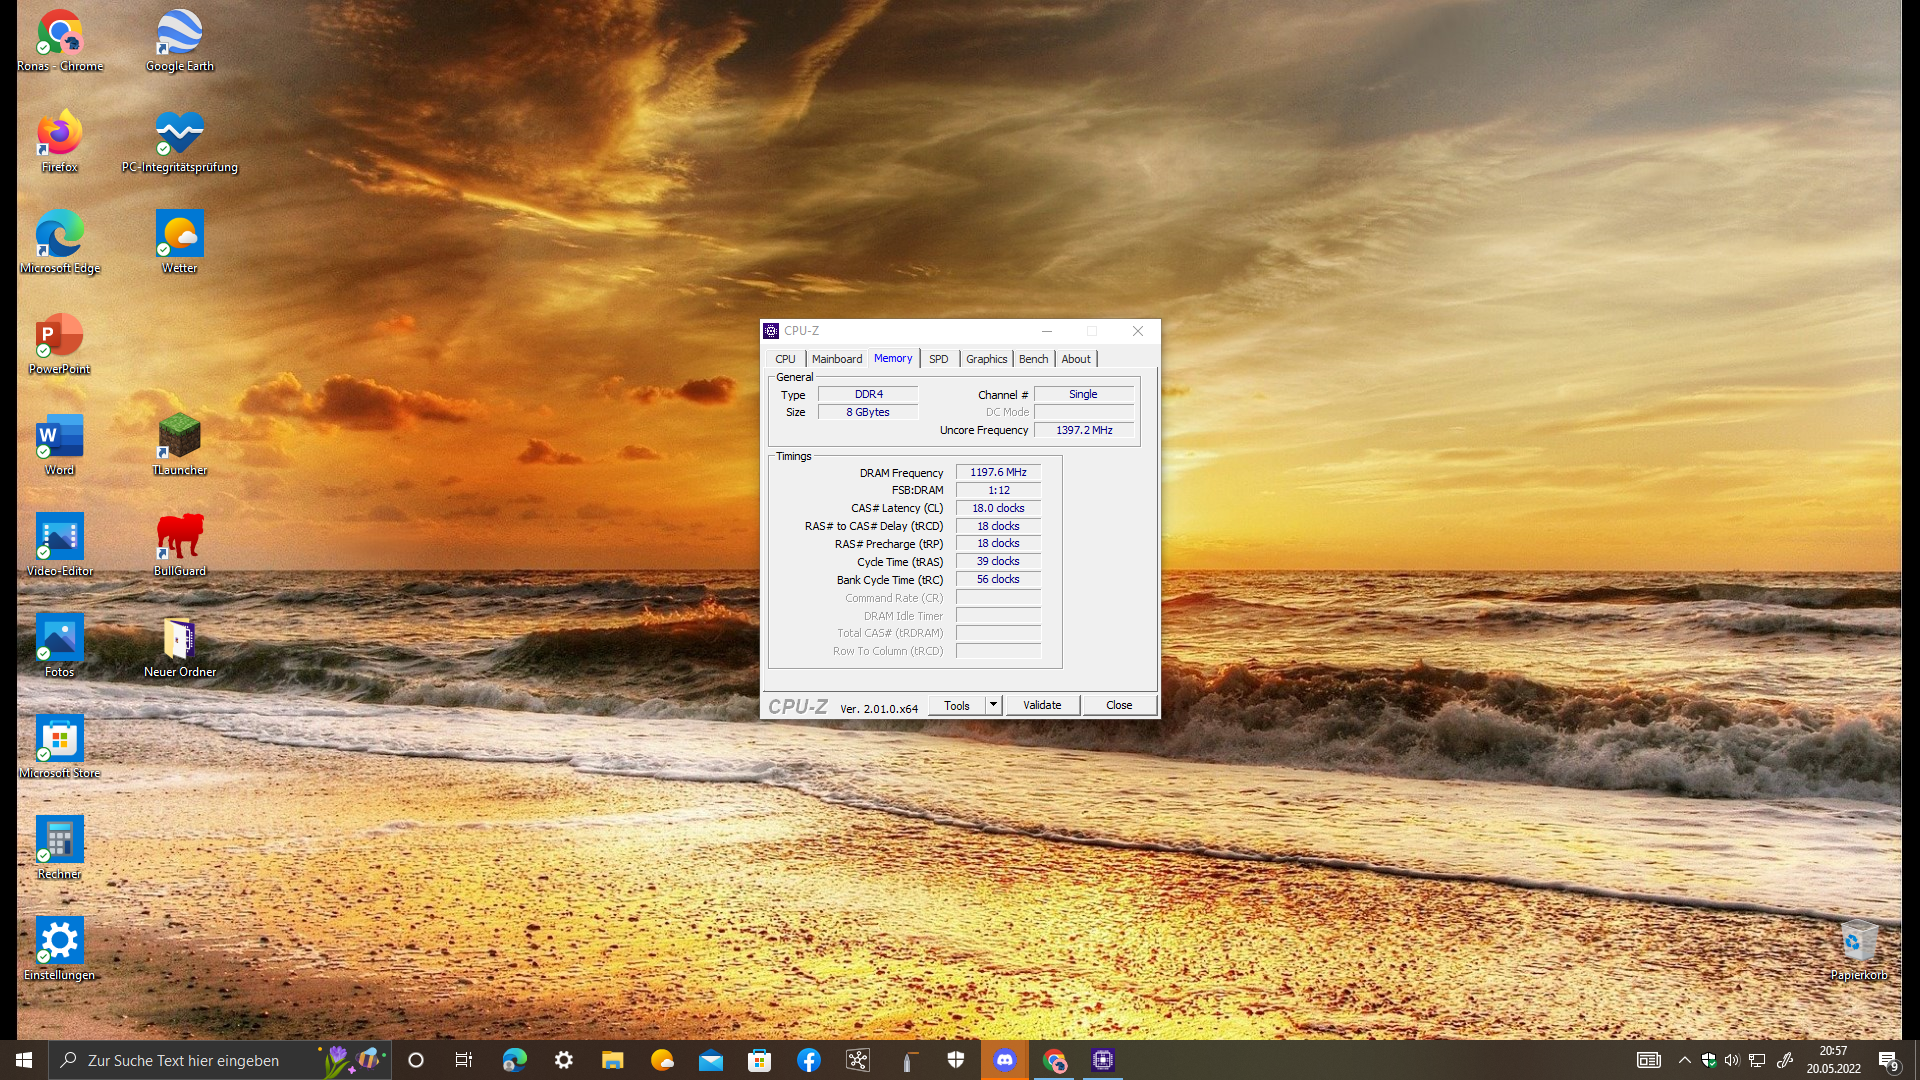Click the Validate button
The height and width of the screenshot is (1080, 1920).
click(x=1042, y=705)
